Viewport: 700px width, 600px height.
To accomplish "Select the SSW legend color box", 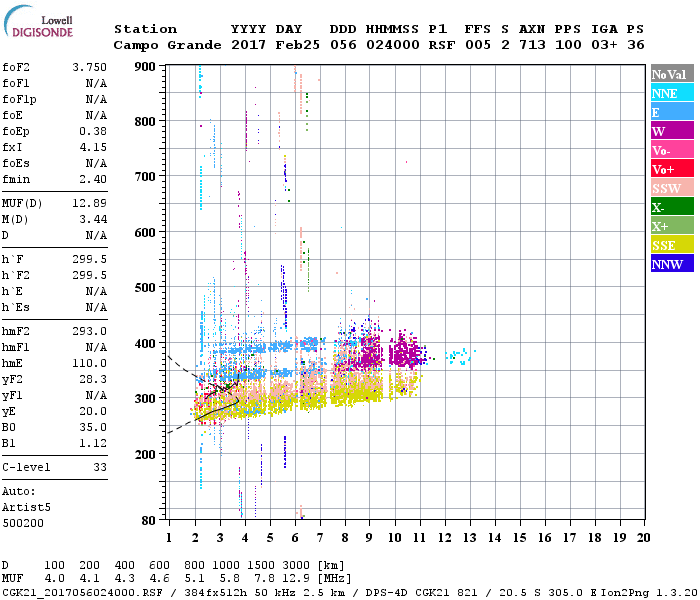I will tap(670, 188).
